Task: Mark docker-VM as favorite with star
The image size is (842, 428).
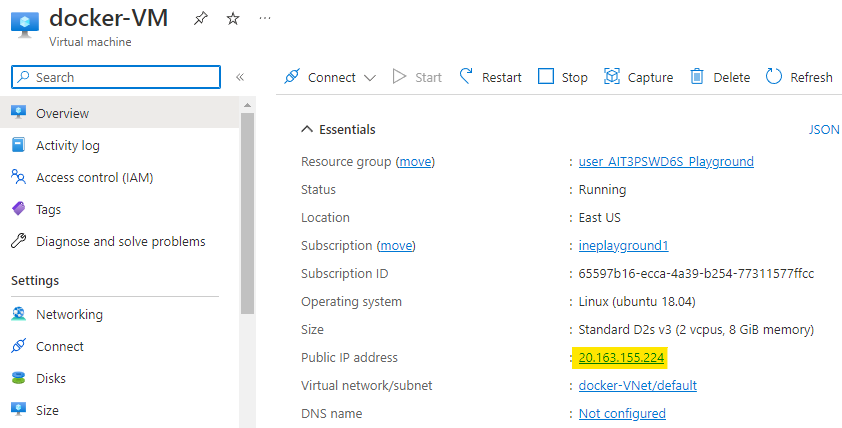Action: click(x=232, y=19)
